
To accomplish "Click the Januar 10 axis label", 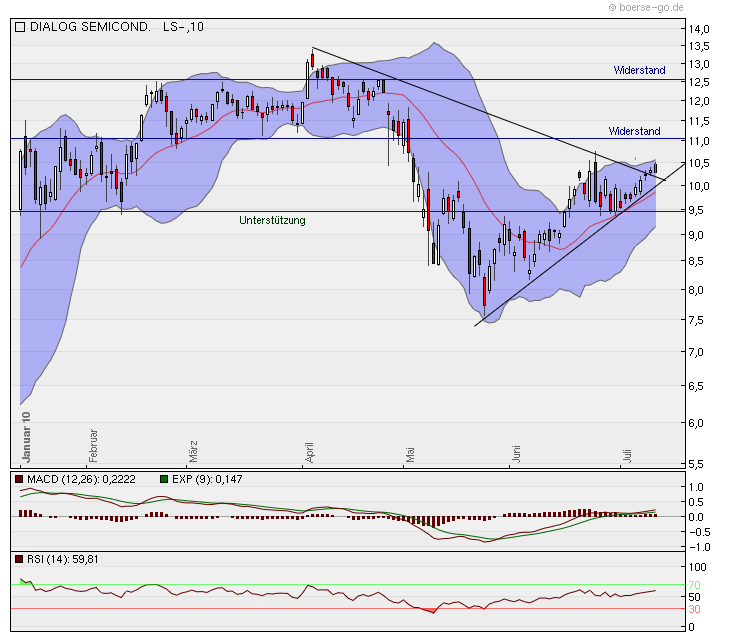I will 26,437.
